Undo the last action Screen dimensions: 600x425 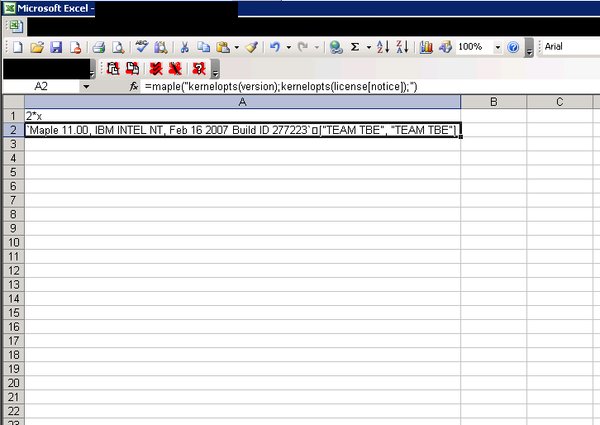(275, 47)
